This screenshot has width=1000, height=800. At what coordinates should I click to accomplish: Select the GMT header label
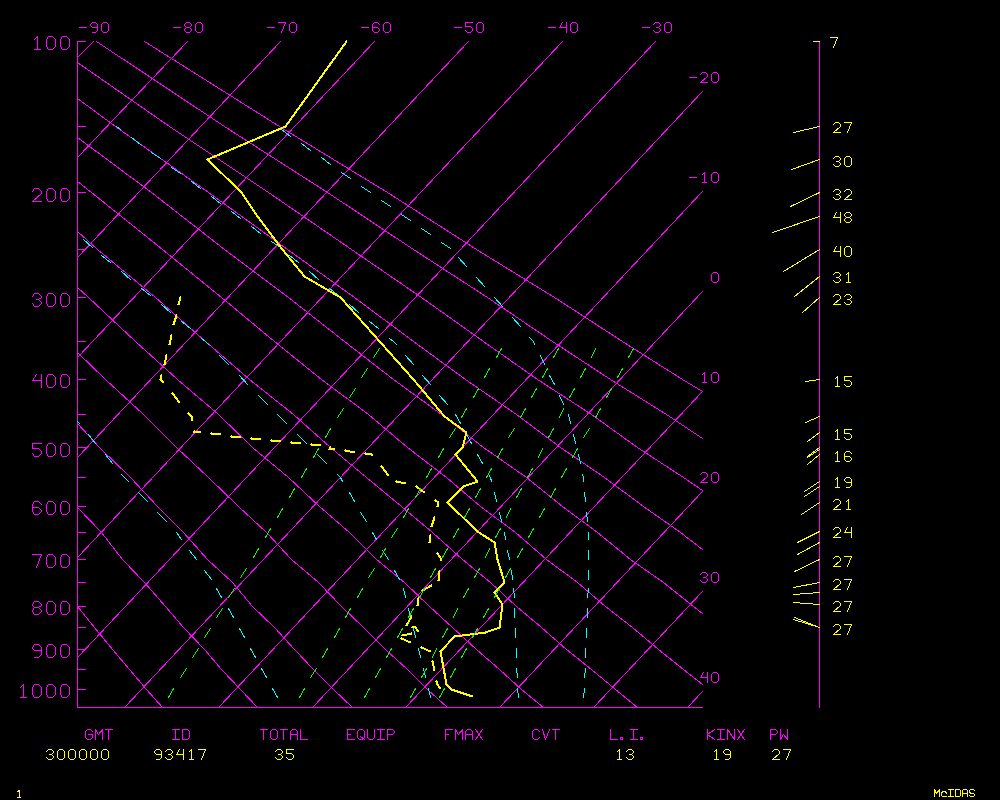[x=98, y=735]
